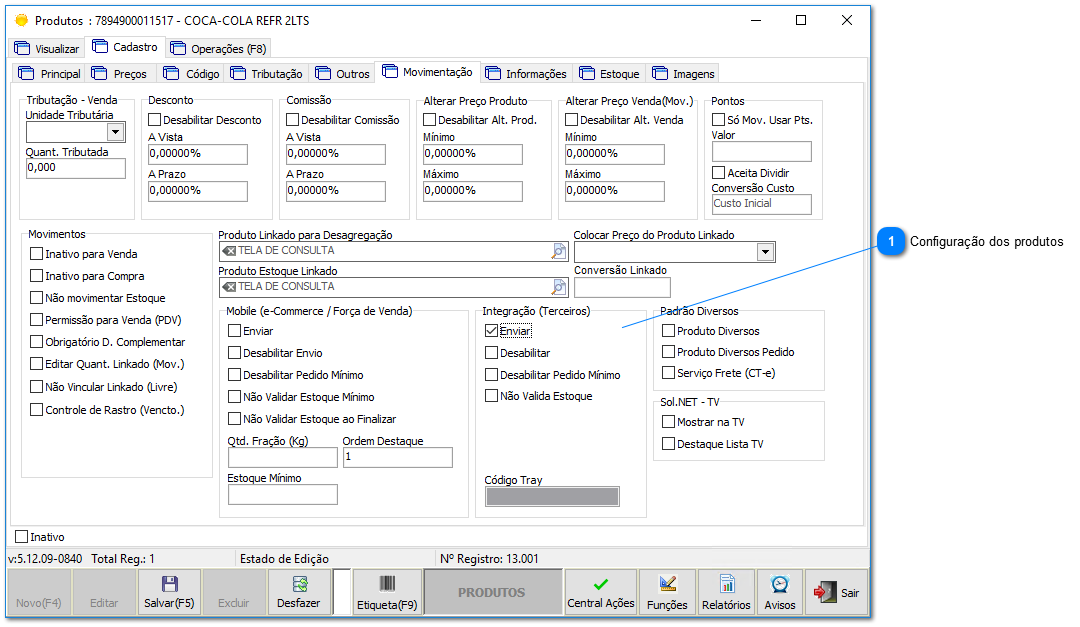Enable Inativo para Venda checkbox
Image resolution: width=1080 pixels, height=627 pixels.
pyautogui.click(x=37, y=254)
